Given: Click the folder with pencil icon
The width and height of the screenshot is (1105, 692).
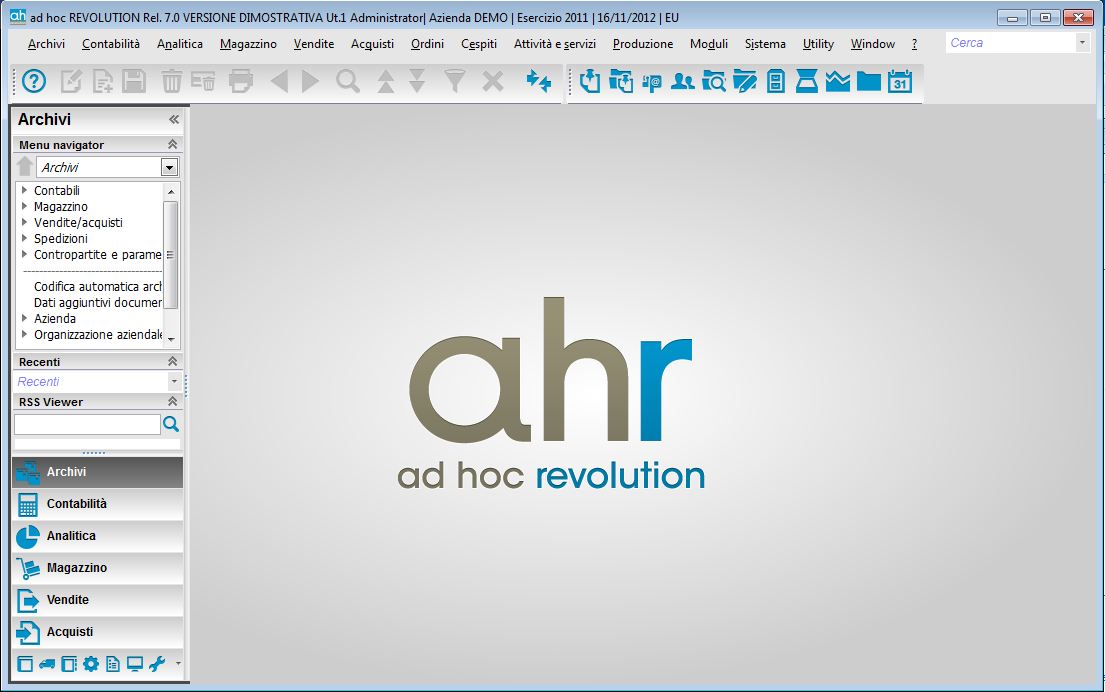Looking at the screenshot, I should [744, 82].
